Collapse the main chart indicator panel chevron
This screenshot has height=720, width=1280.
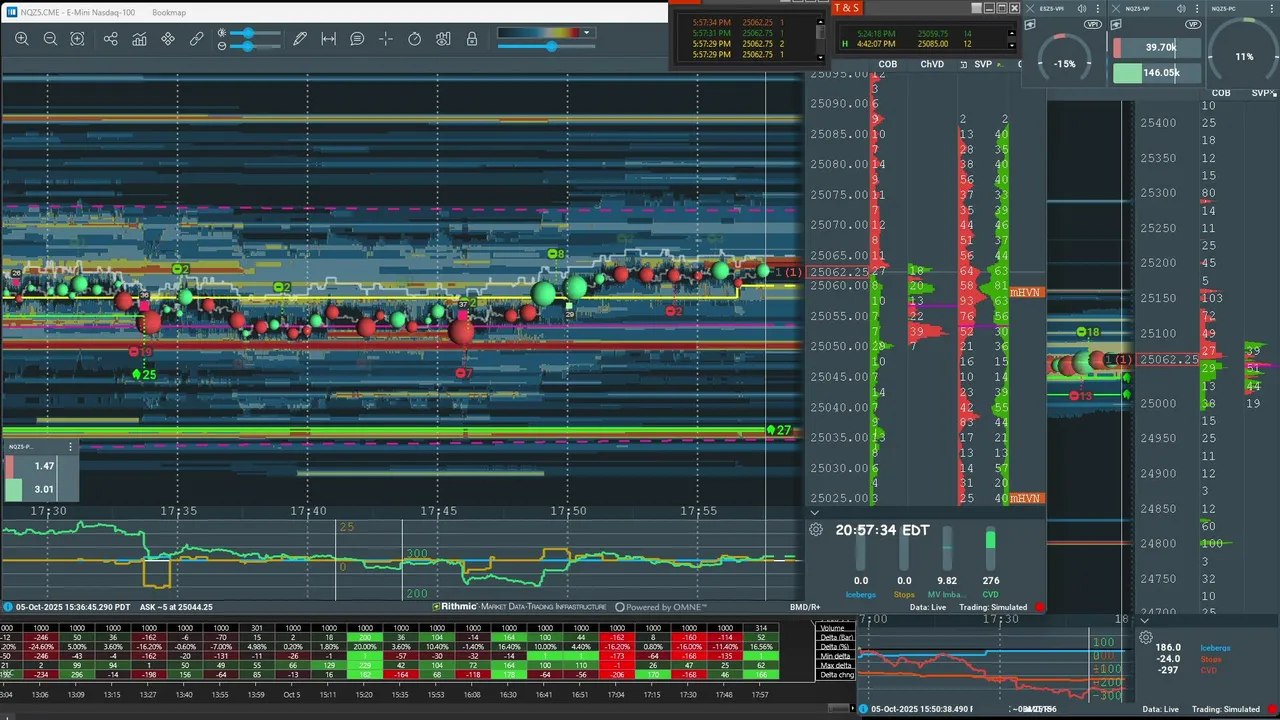814,512
